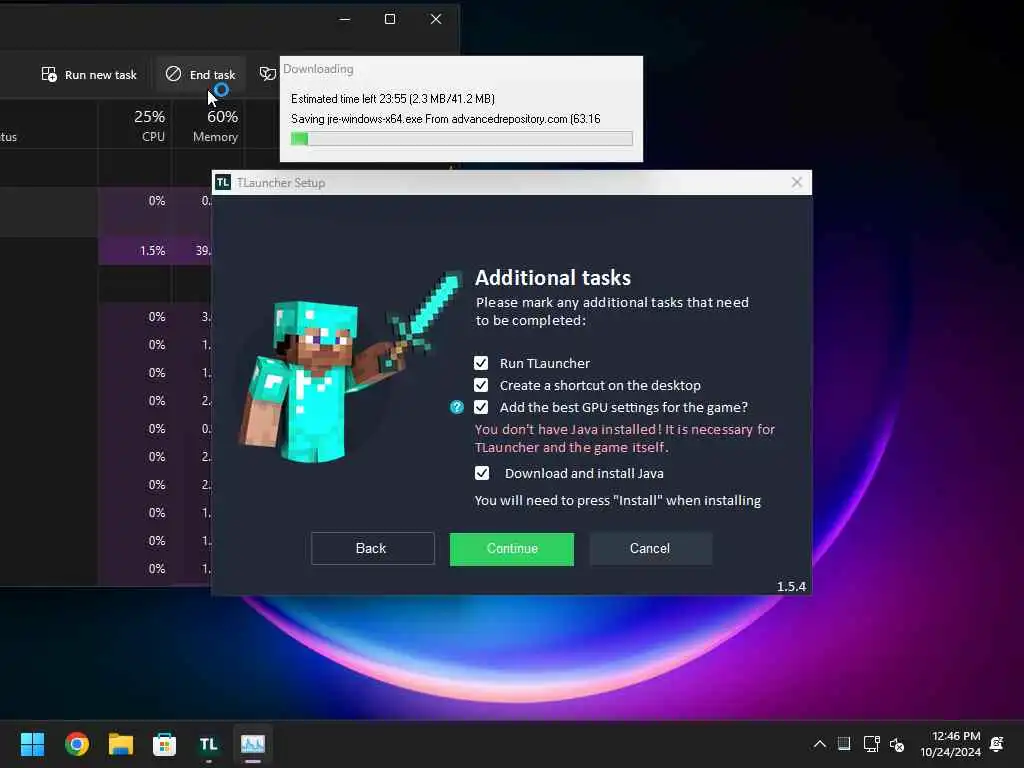
Task: Click Run new task in Task Manager
Action: pyautogui.click(x=89, y=74)
